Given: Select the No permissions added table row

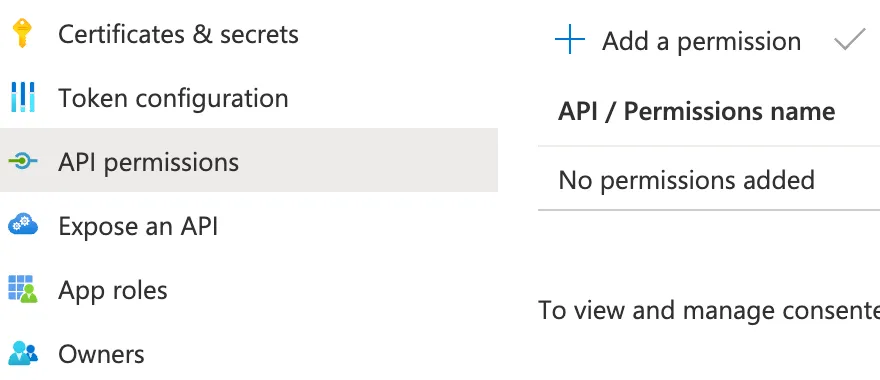Looking at the screenshot, I should (x=709, y=180).
